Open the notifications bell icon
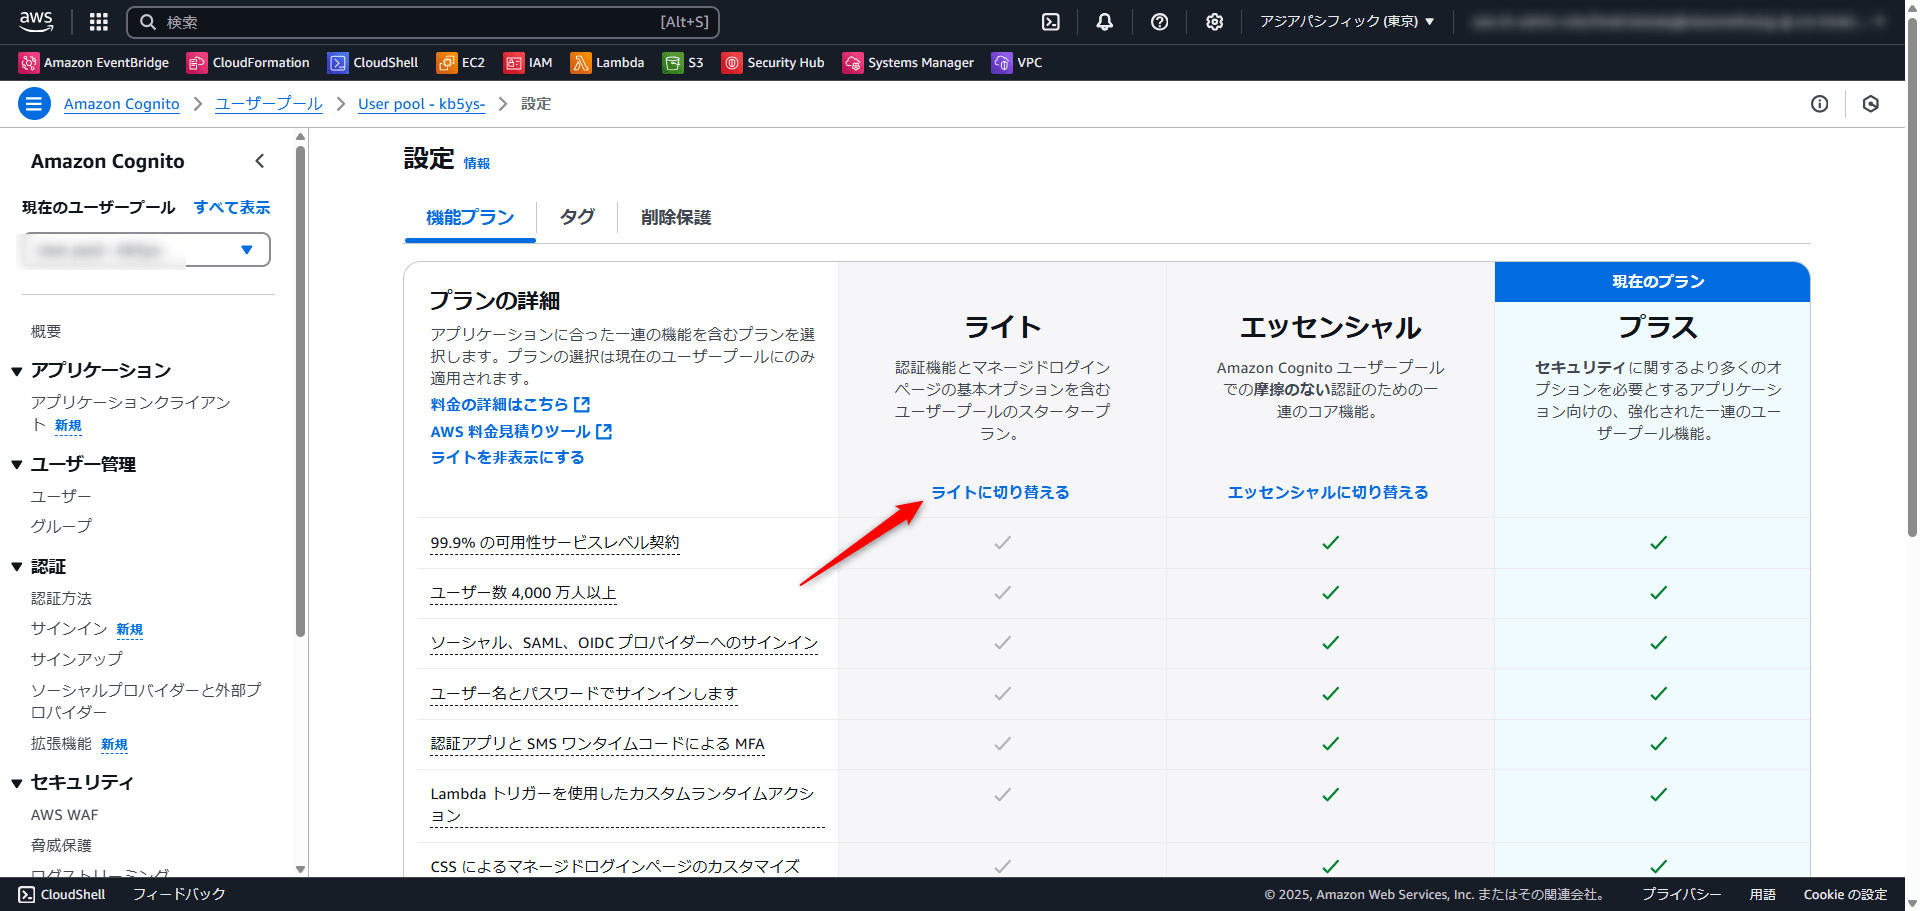This screenshot has width=1920, height=911. click(1104, 22)
